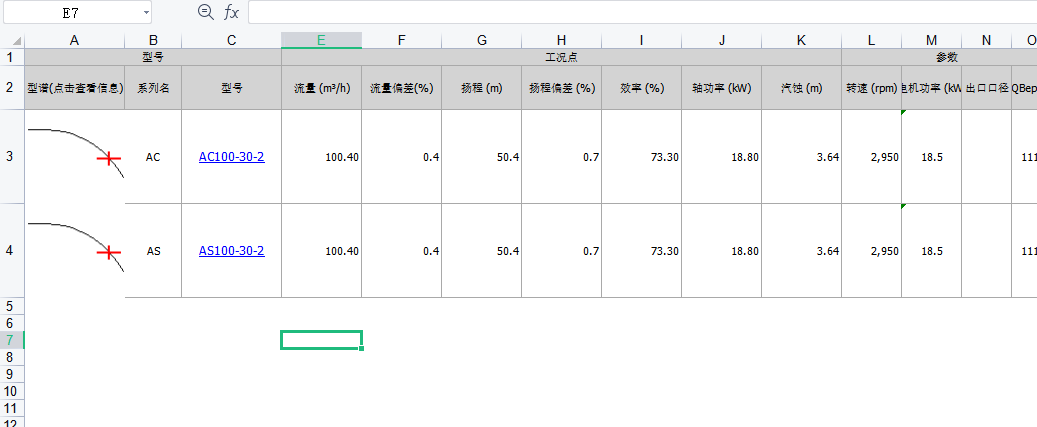
Task: Select column F header
Action: (401, 40)
